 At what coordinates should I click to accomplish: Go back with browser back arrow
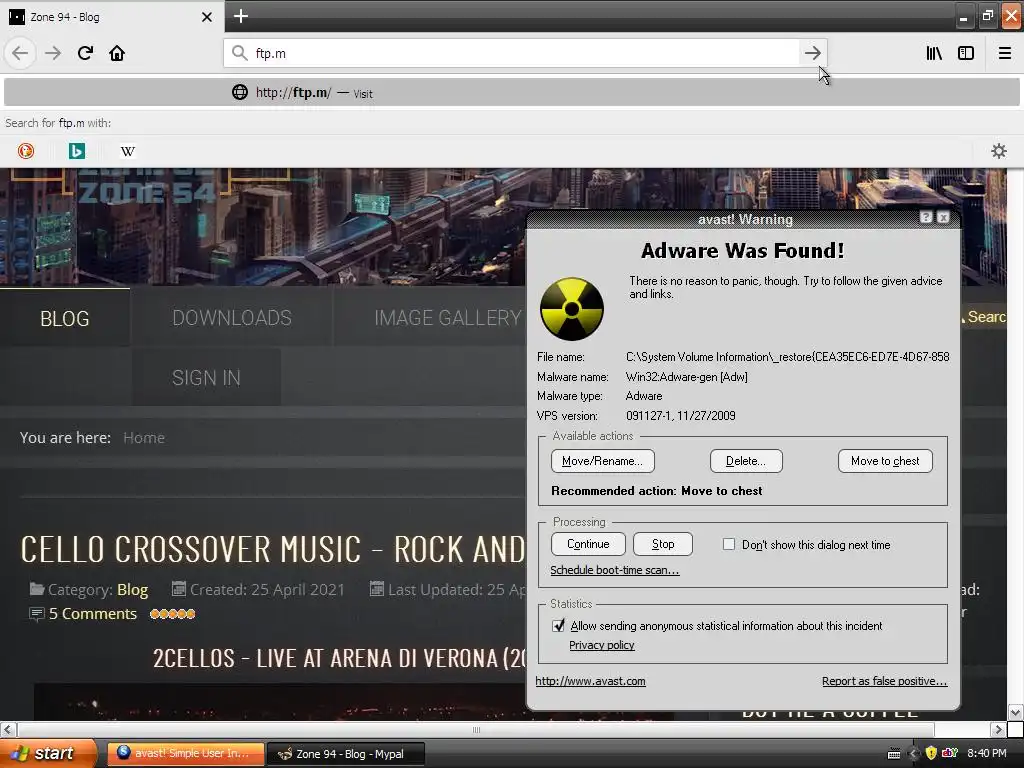20,53
